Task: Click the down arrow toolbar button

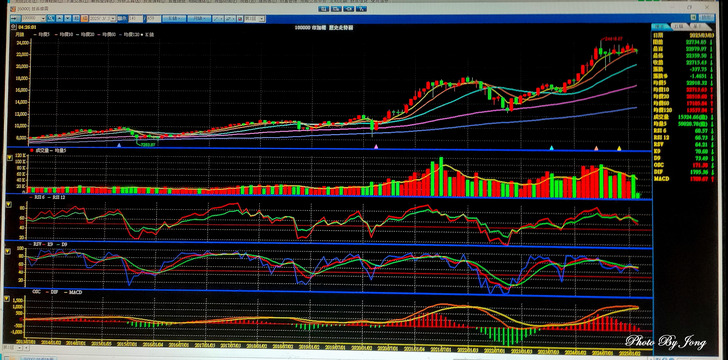Action: coord(68,19)
